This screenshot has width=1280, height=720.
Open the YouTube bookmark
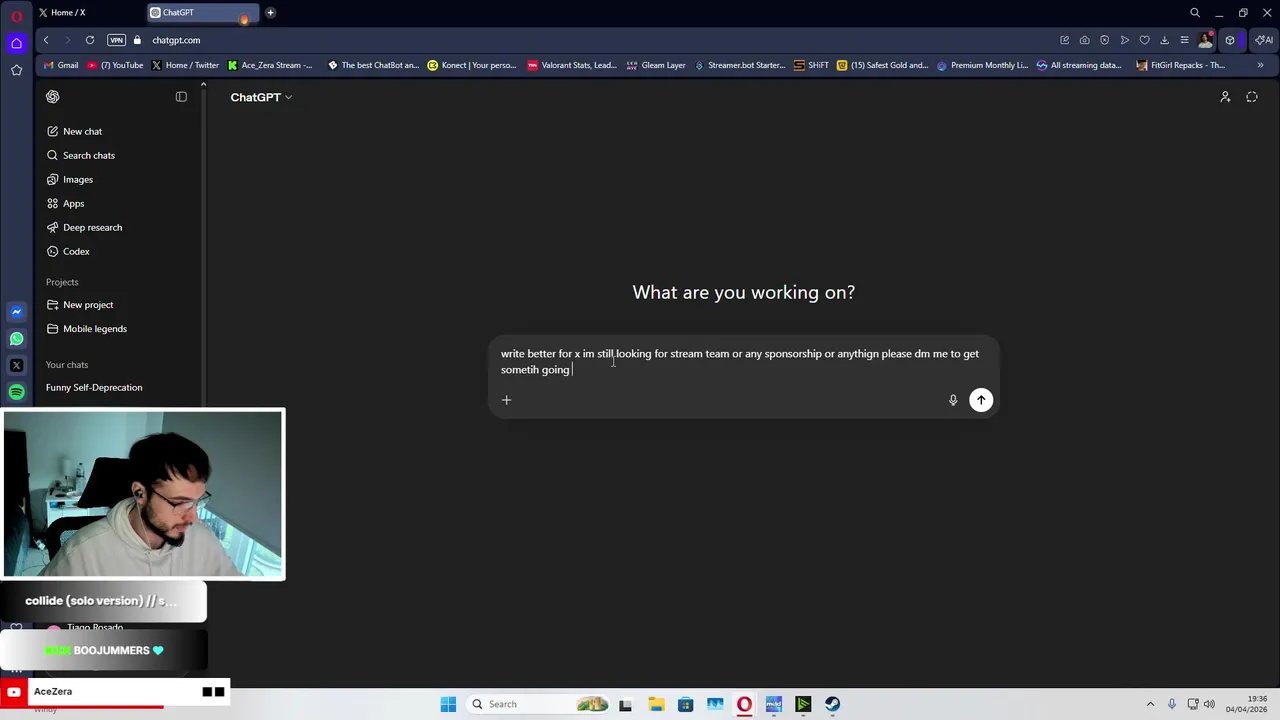[115, 65]
